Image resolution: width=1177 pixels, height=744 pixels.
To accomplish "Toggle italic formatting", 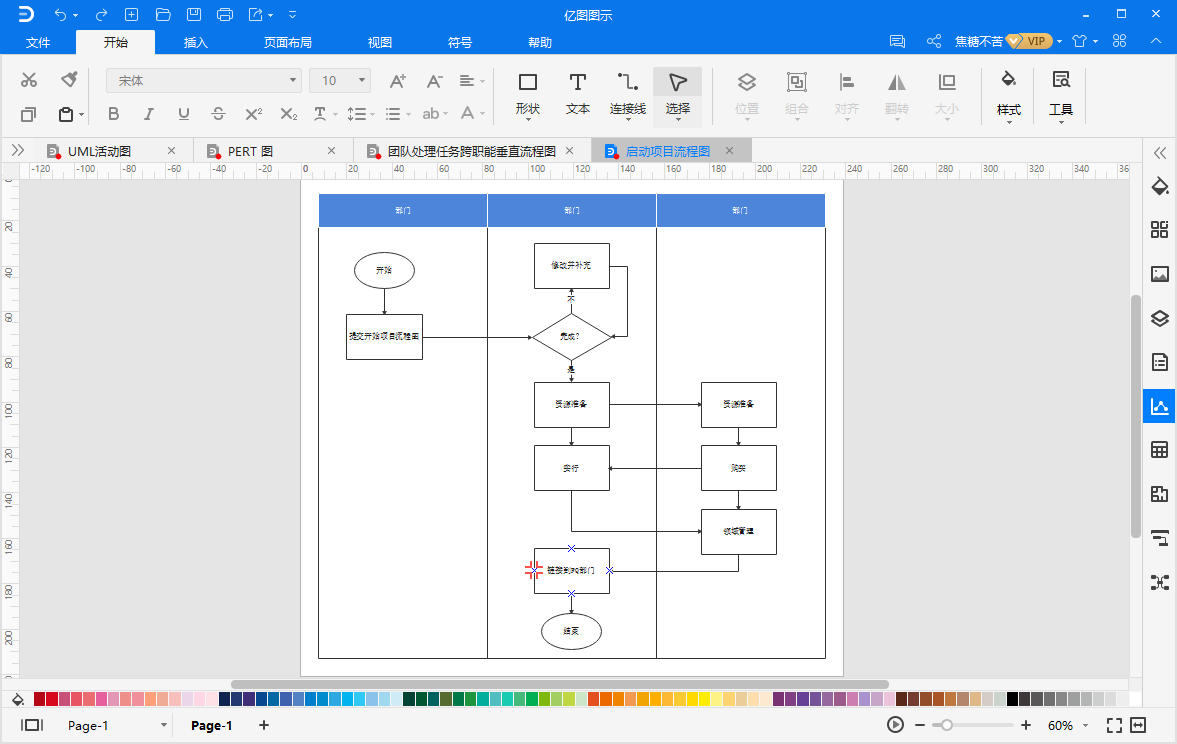I will point(149,113).
